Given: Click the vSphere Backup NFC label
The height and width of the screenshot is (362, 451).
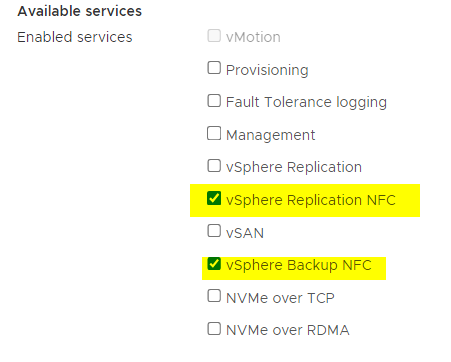Looking at the screenshot, I should click(x=299, y=265).
